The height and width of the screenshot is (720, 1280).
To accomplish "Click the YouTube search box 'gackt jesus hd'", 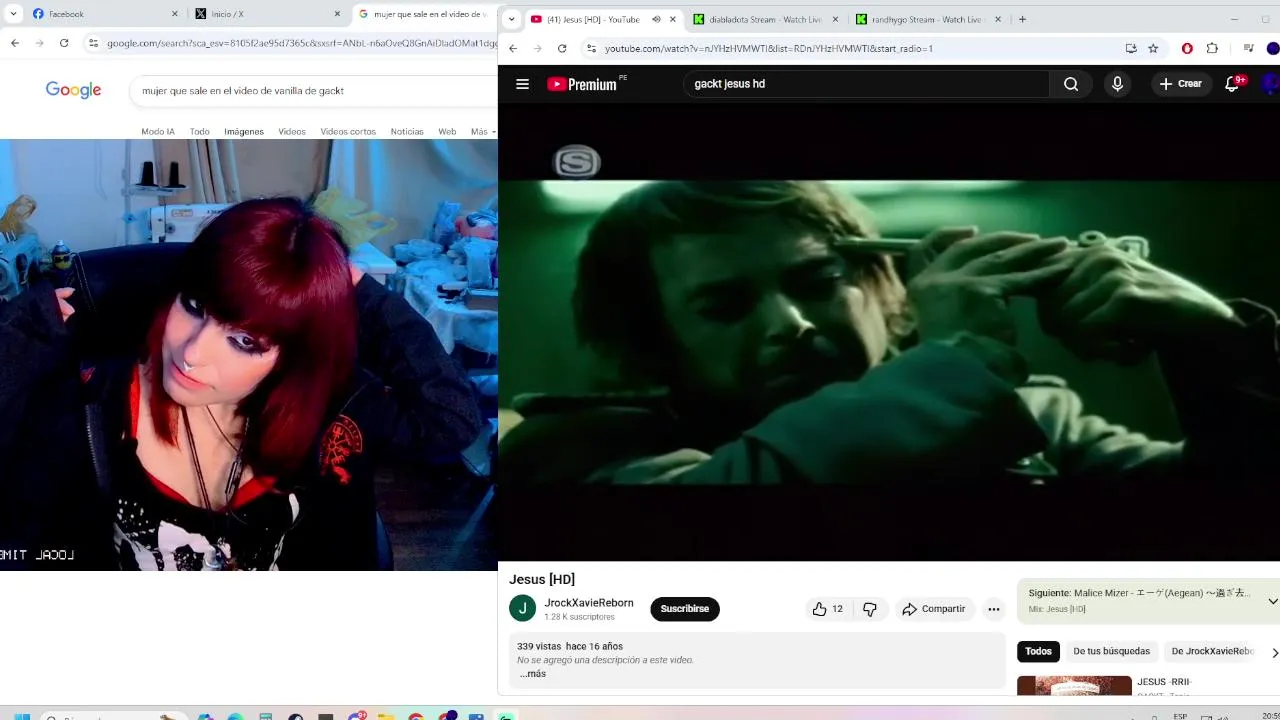I will pyautogui.click(x=866, y=84).
